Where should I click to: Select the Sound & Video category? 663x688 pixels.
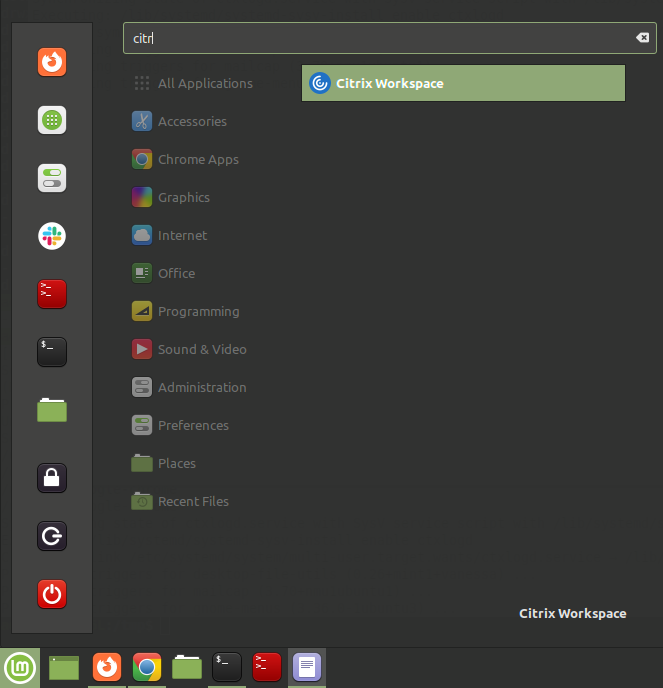point(189,349)
